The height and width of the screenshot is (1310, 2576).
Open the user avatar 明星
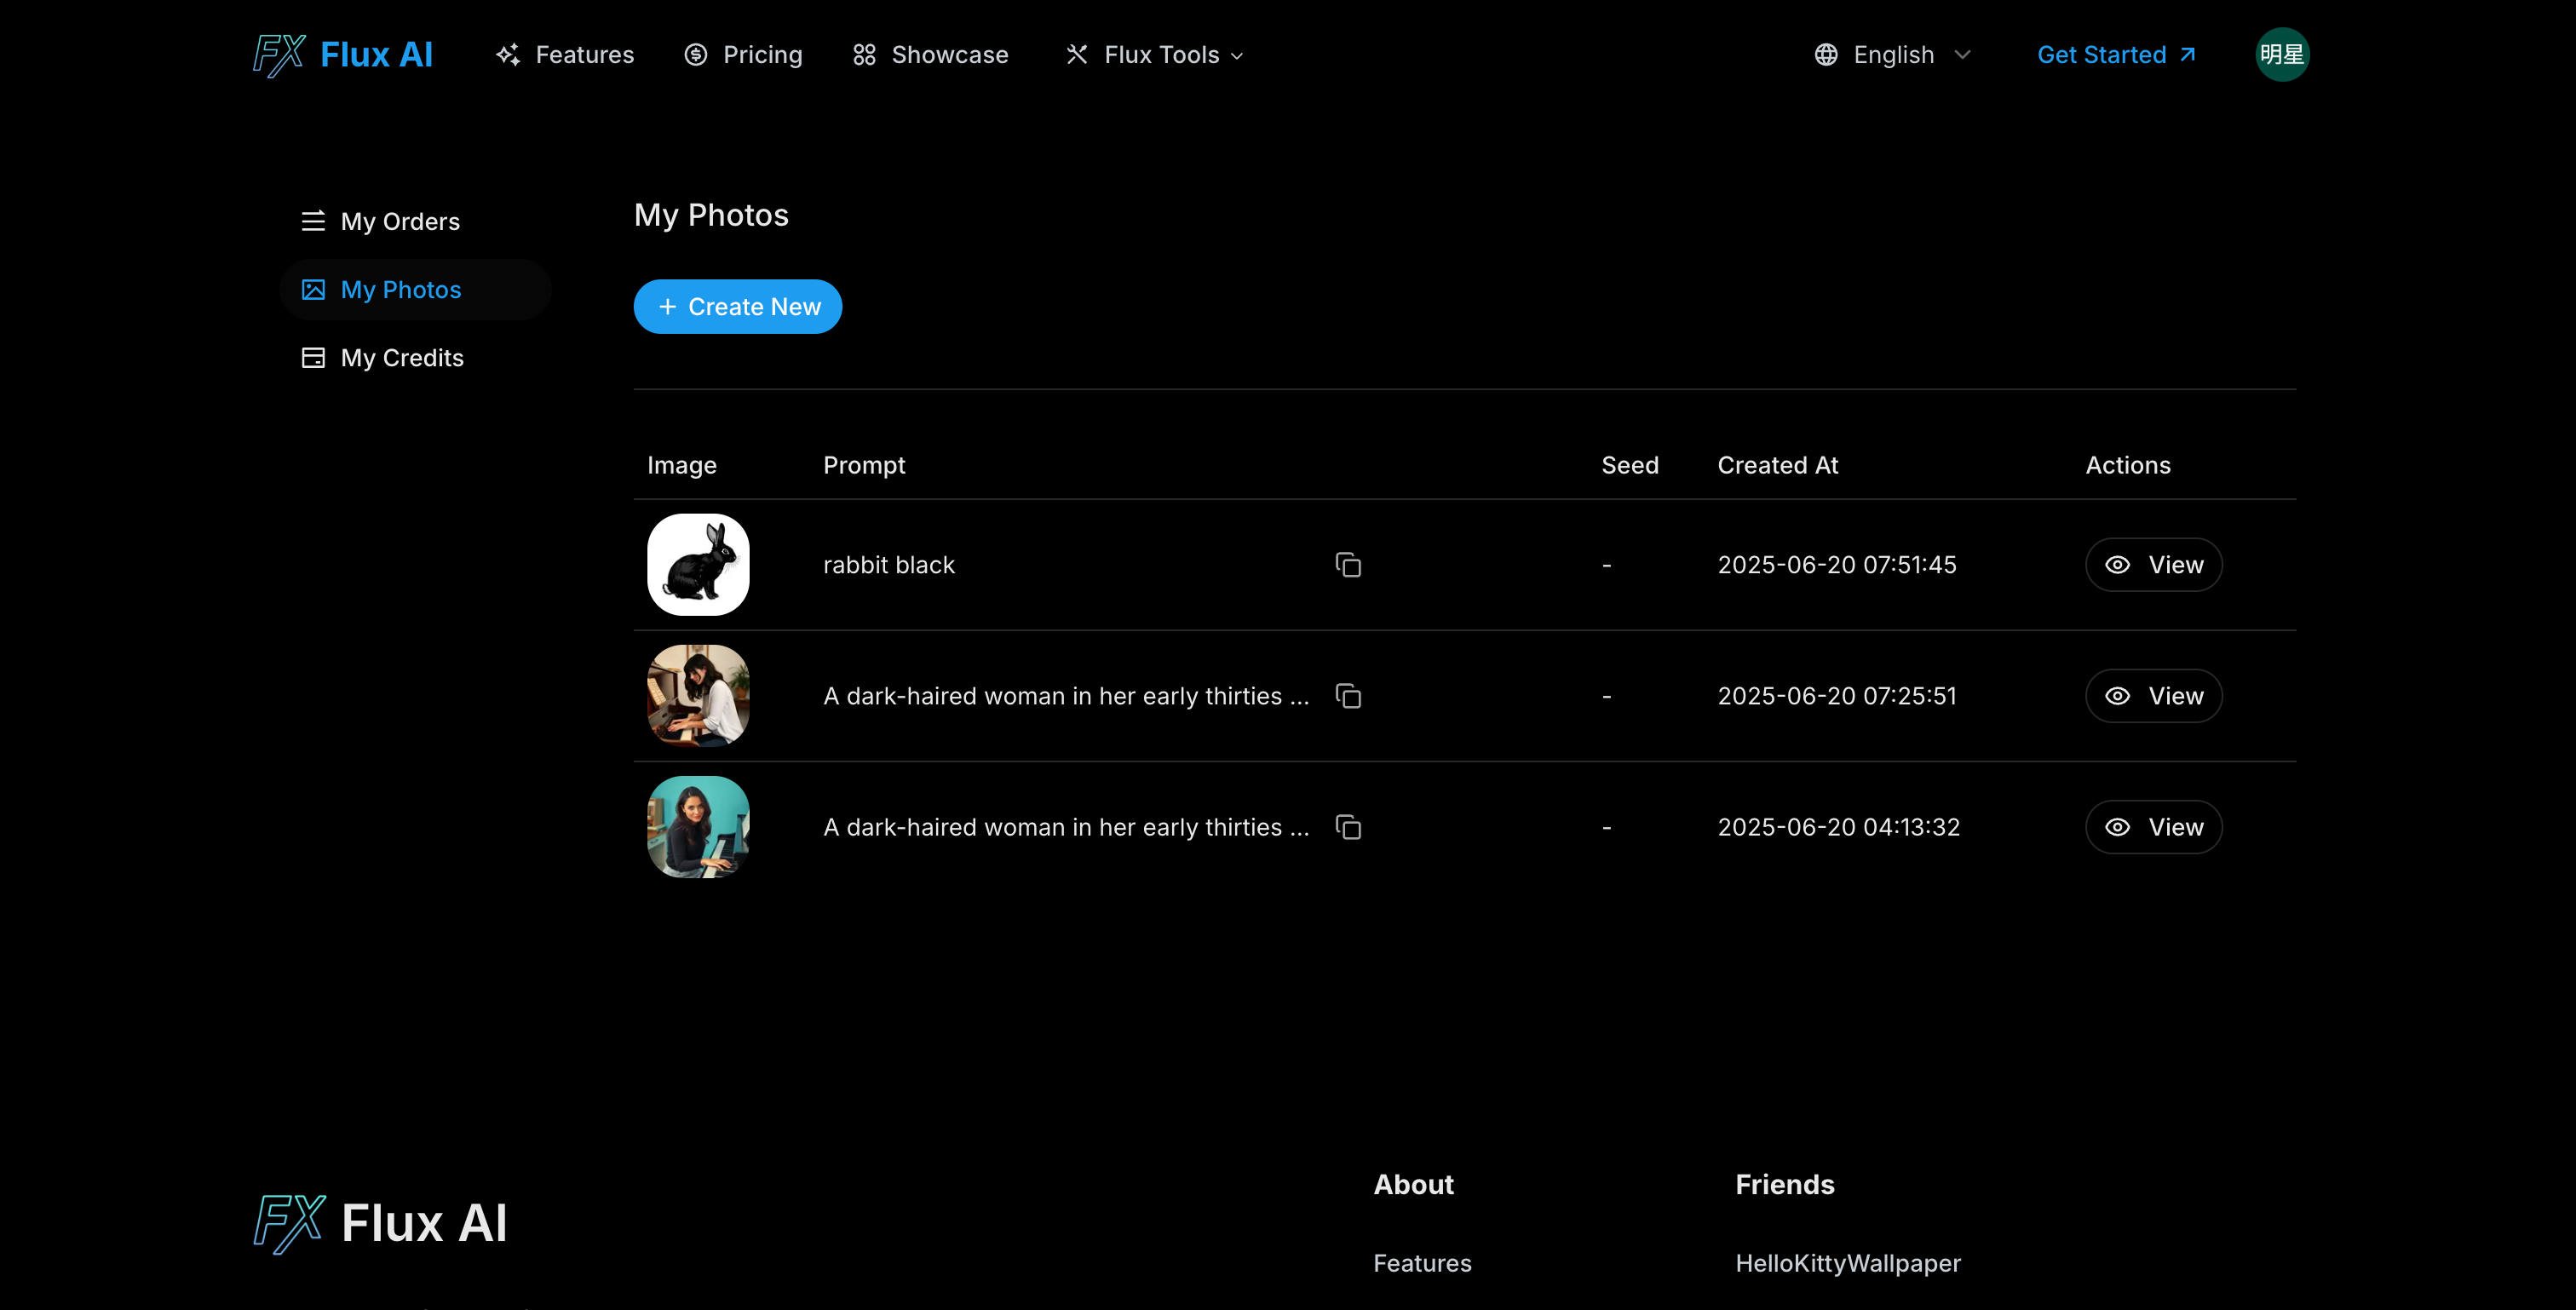(2281, 55)
